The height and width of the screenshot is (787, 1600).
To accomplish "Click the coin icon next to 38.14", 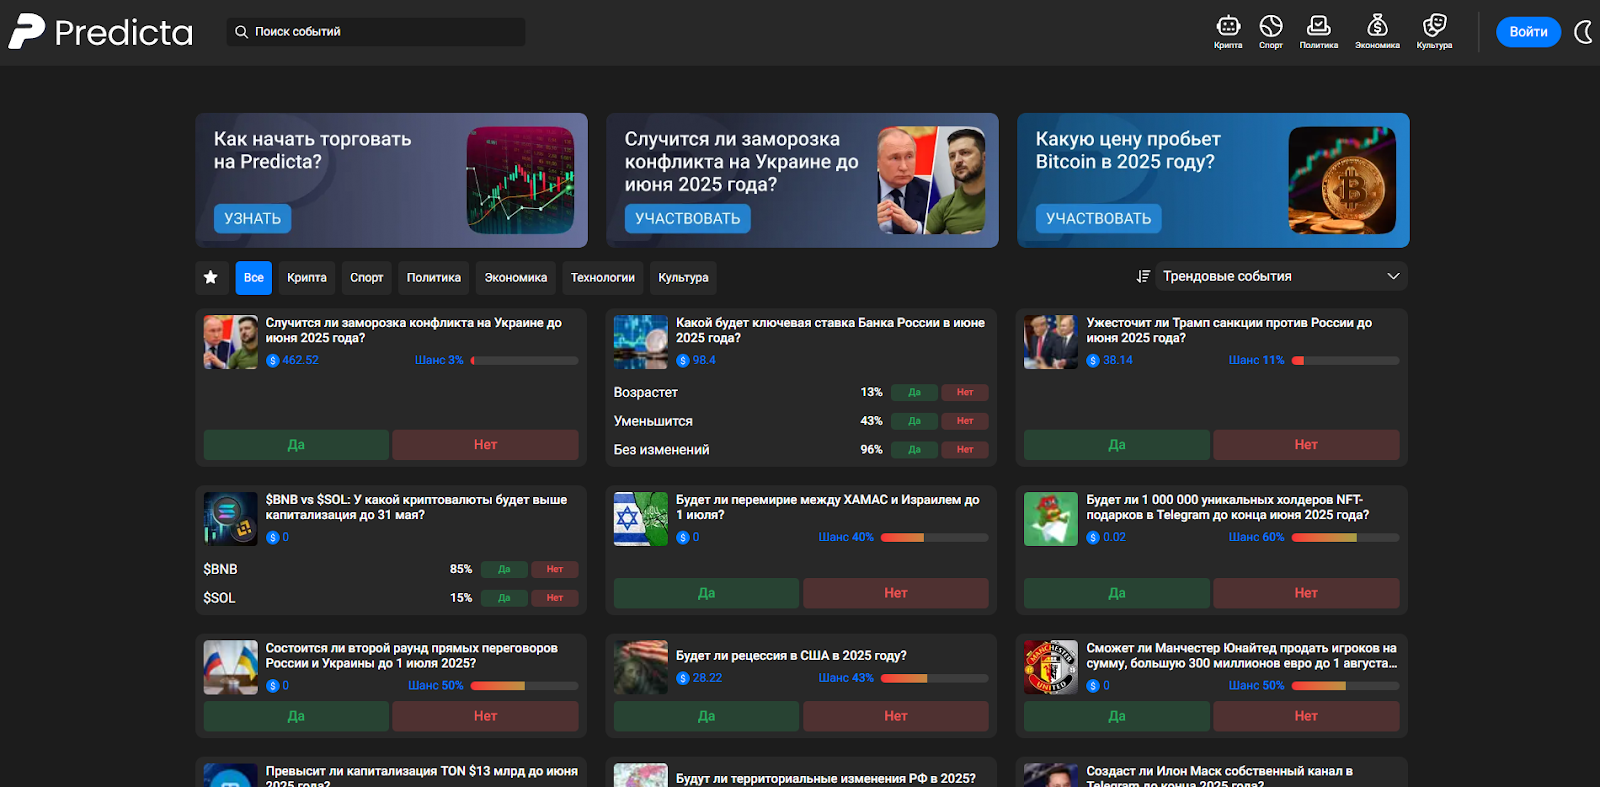I will coord(1093,360).
